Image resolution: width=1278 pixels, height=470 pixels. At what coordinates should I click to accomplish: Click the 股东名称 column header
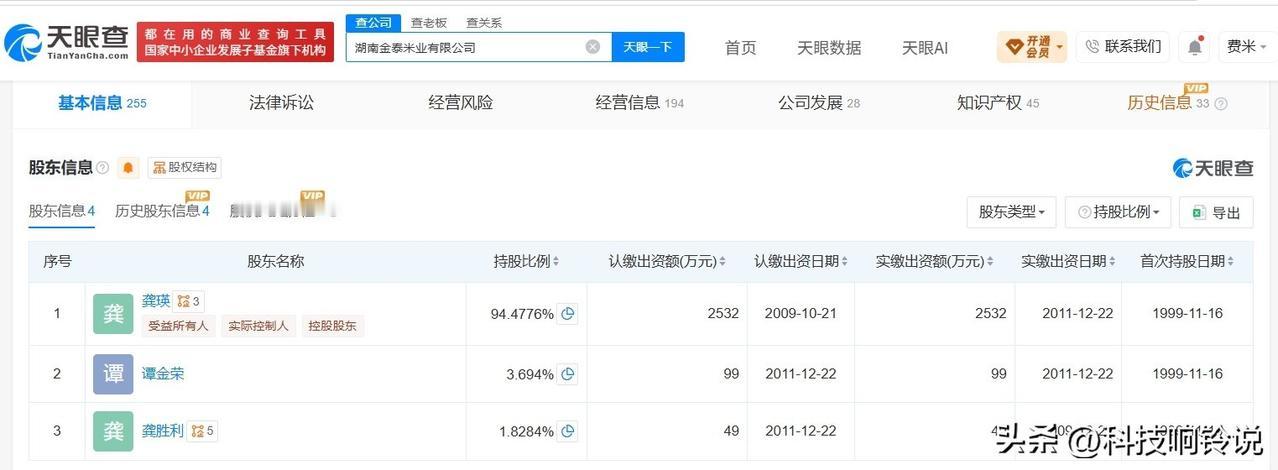point(276,261)
